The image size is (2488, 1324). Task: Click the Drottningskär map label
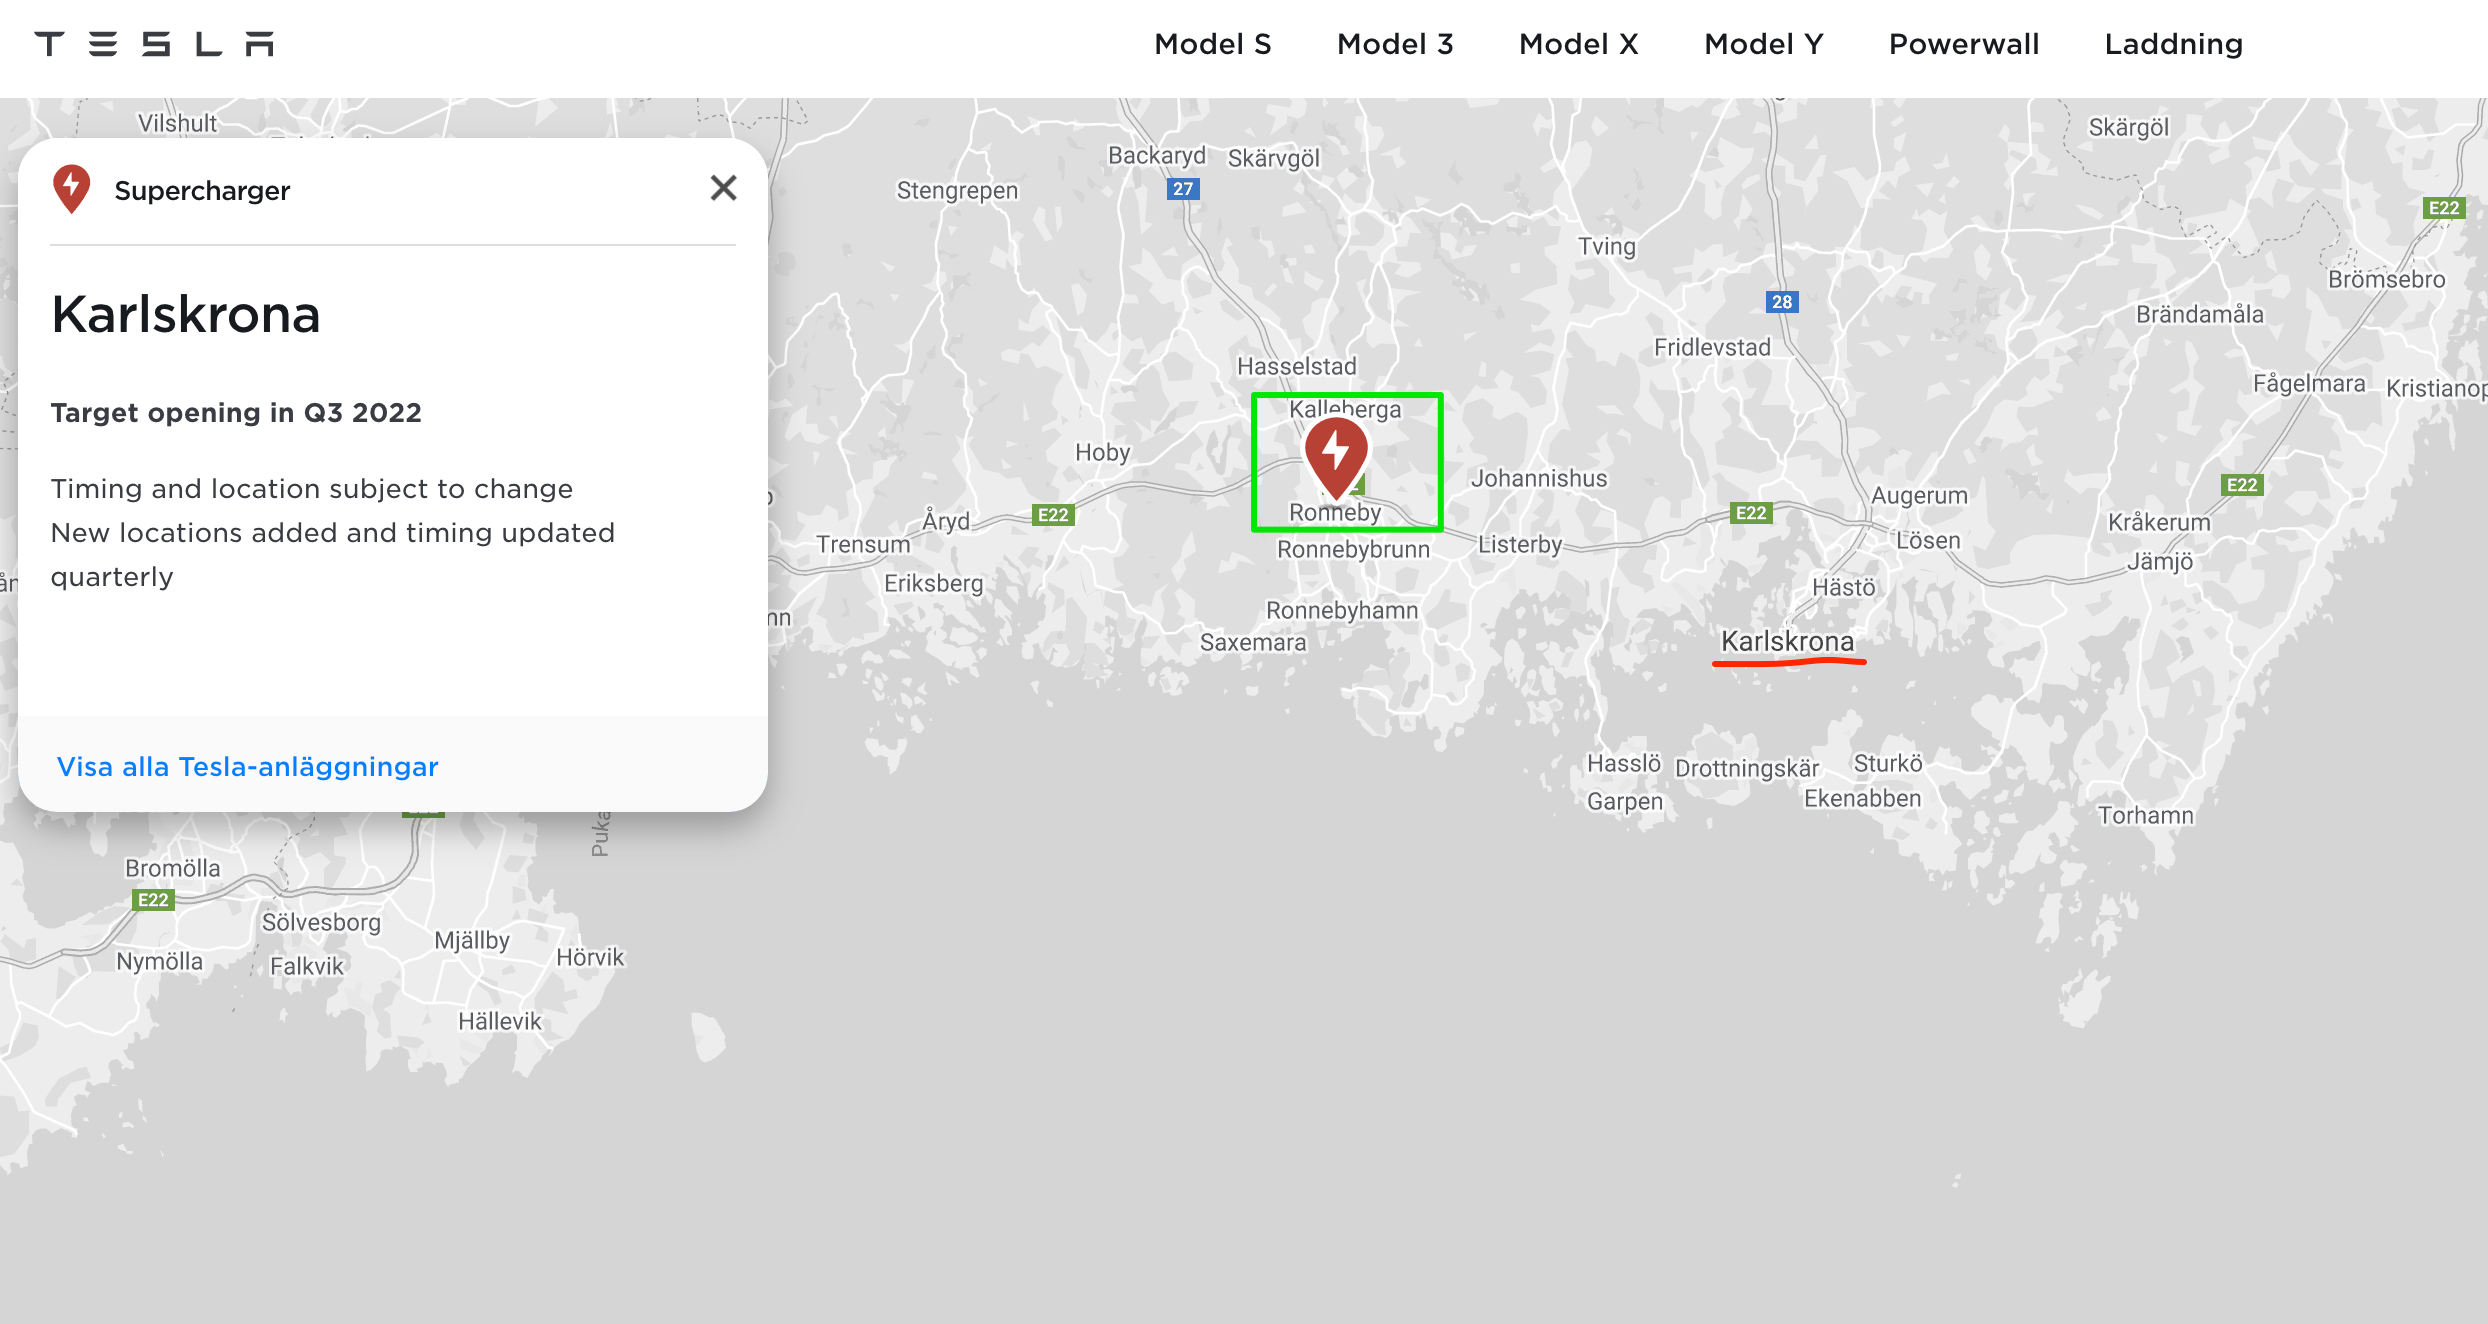[x=1747, y=768]
